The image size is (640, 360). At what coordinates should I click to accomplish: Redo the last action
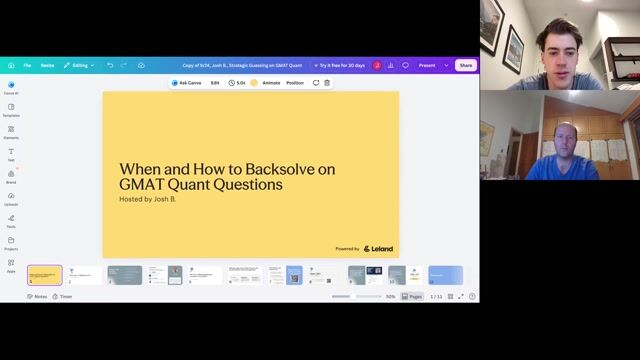coord(124,65)
